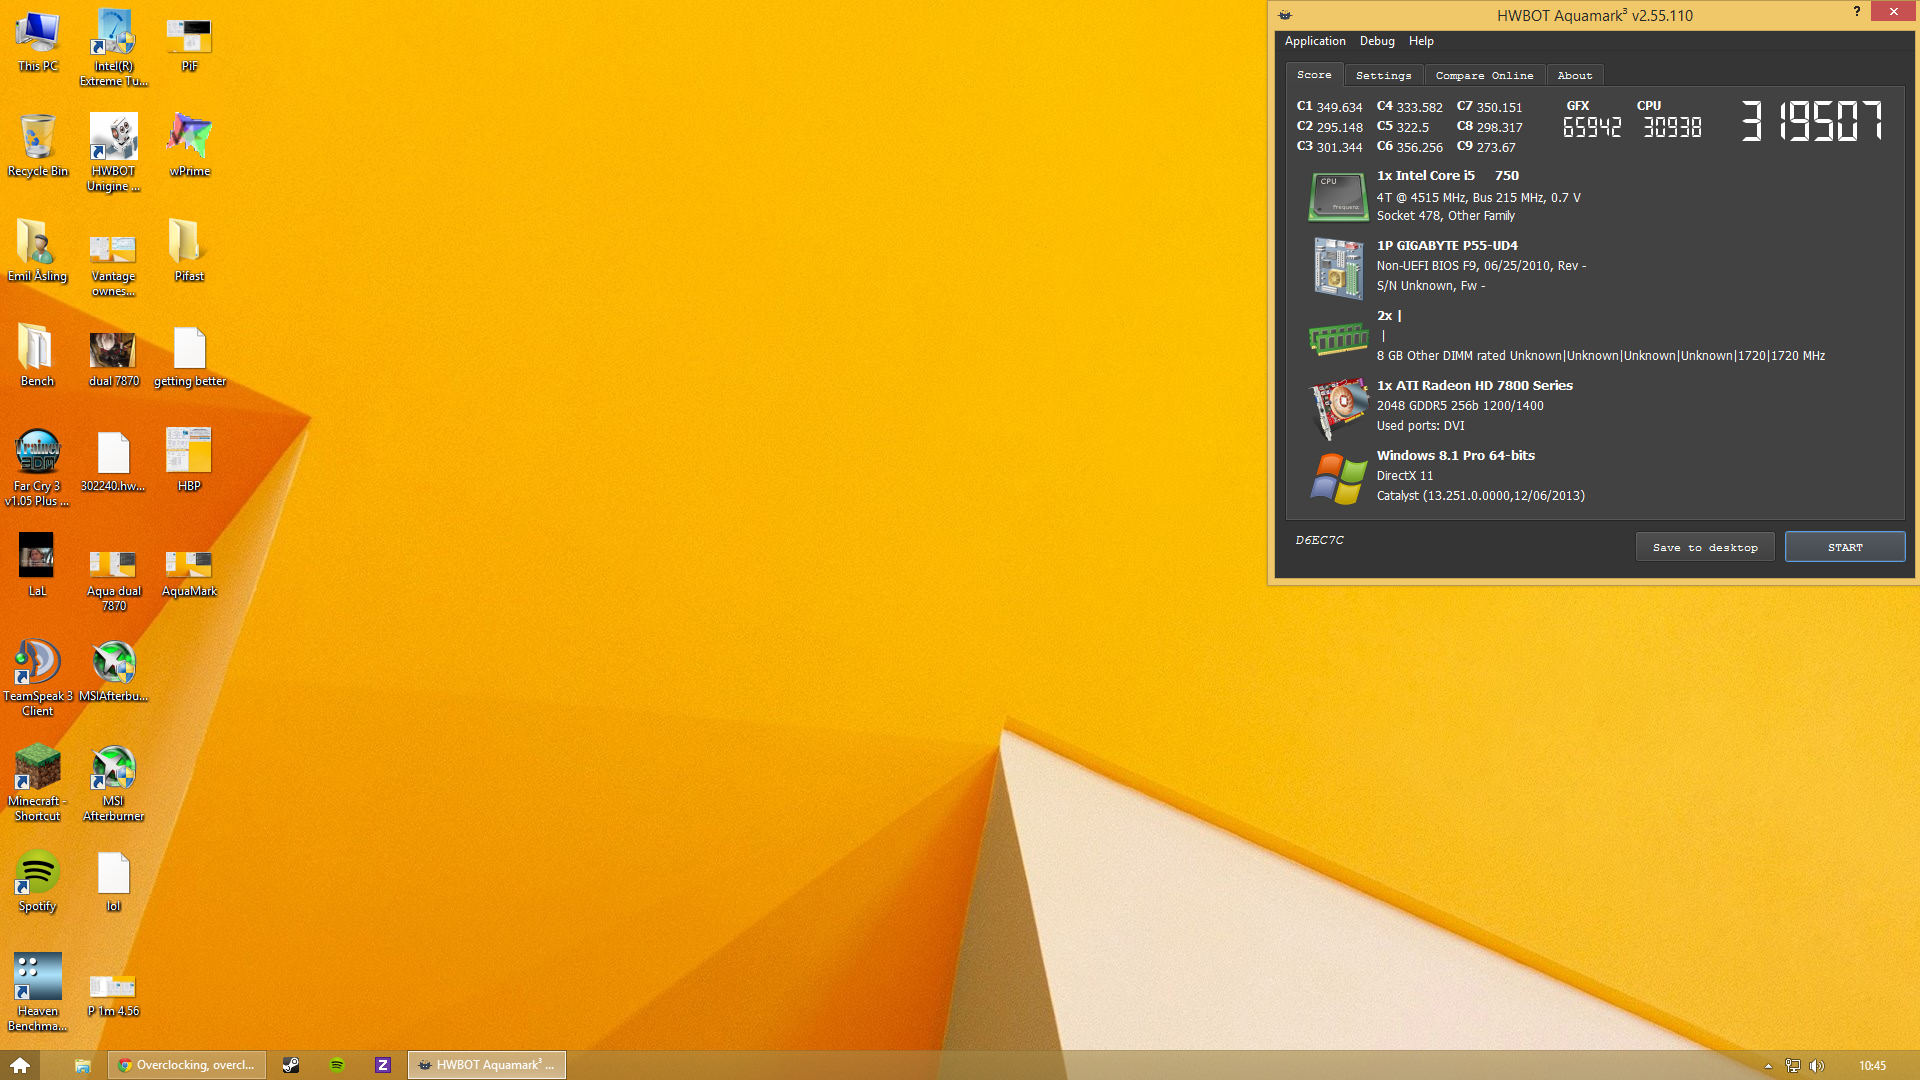The width and height of the screenshot is (1920, 1080).
Task: Click the question mark help button
Action: coord(1856,12)
